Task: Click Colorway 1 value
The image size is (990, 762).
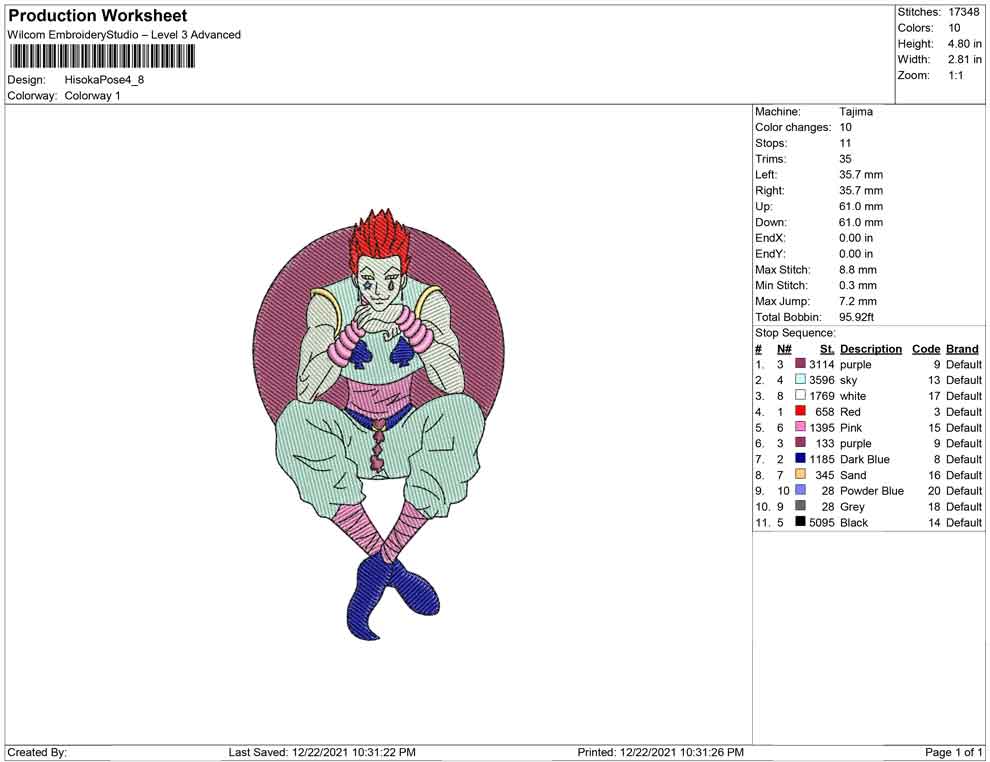Action: 92,96
